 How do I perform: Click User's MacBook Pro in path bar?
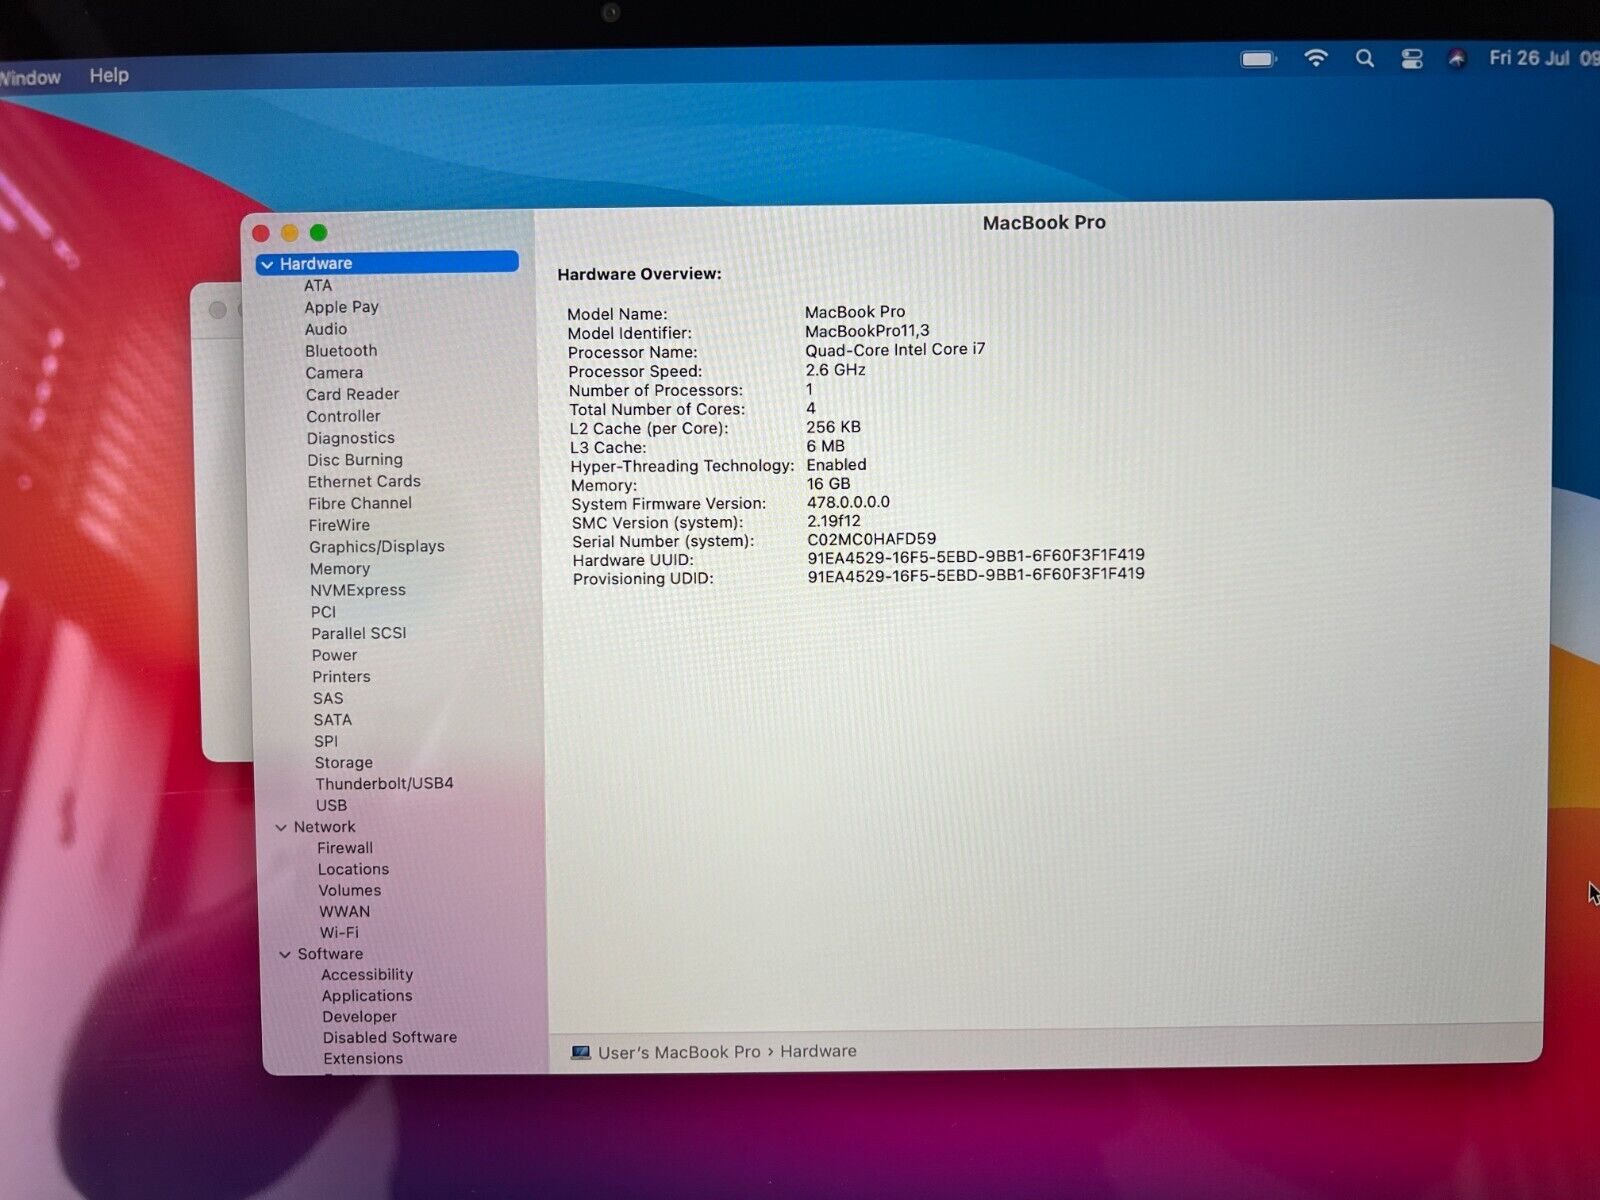point(679,1053)
